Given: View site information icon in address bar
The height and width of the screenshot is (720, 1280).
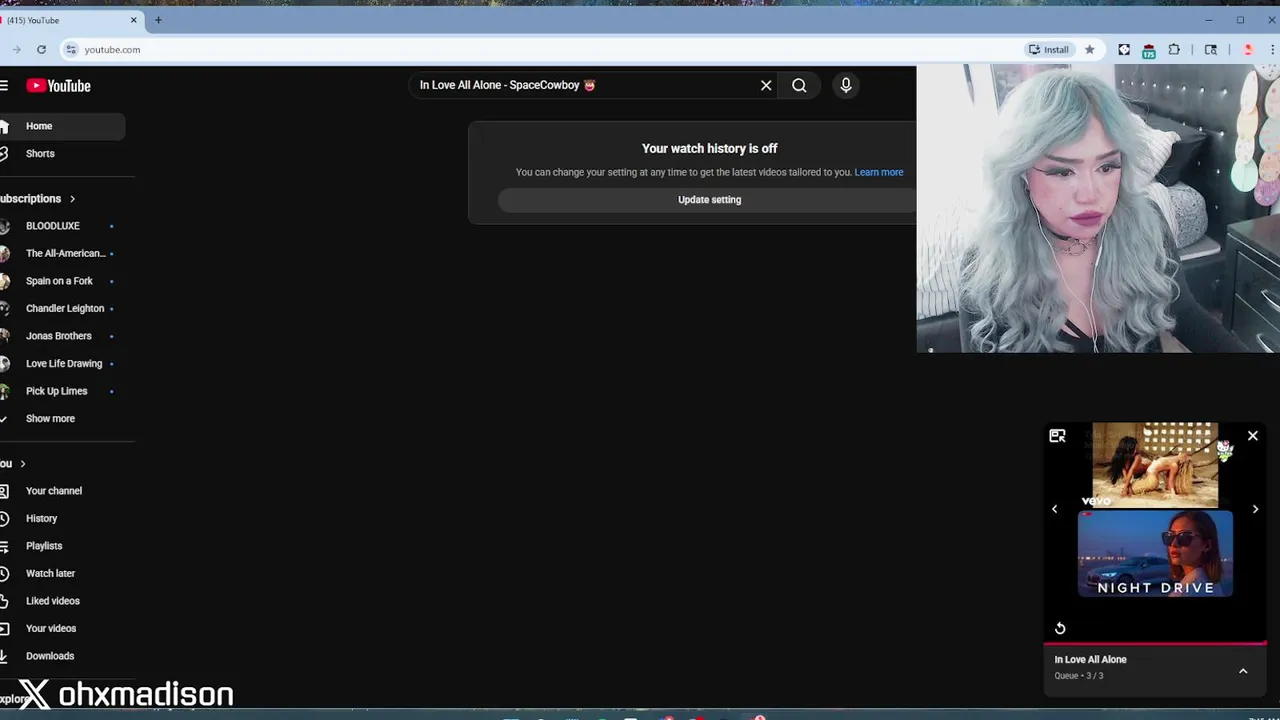Looking at the screenshot, I should tap(70, 49).
